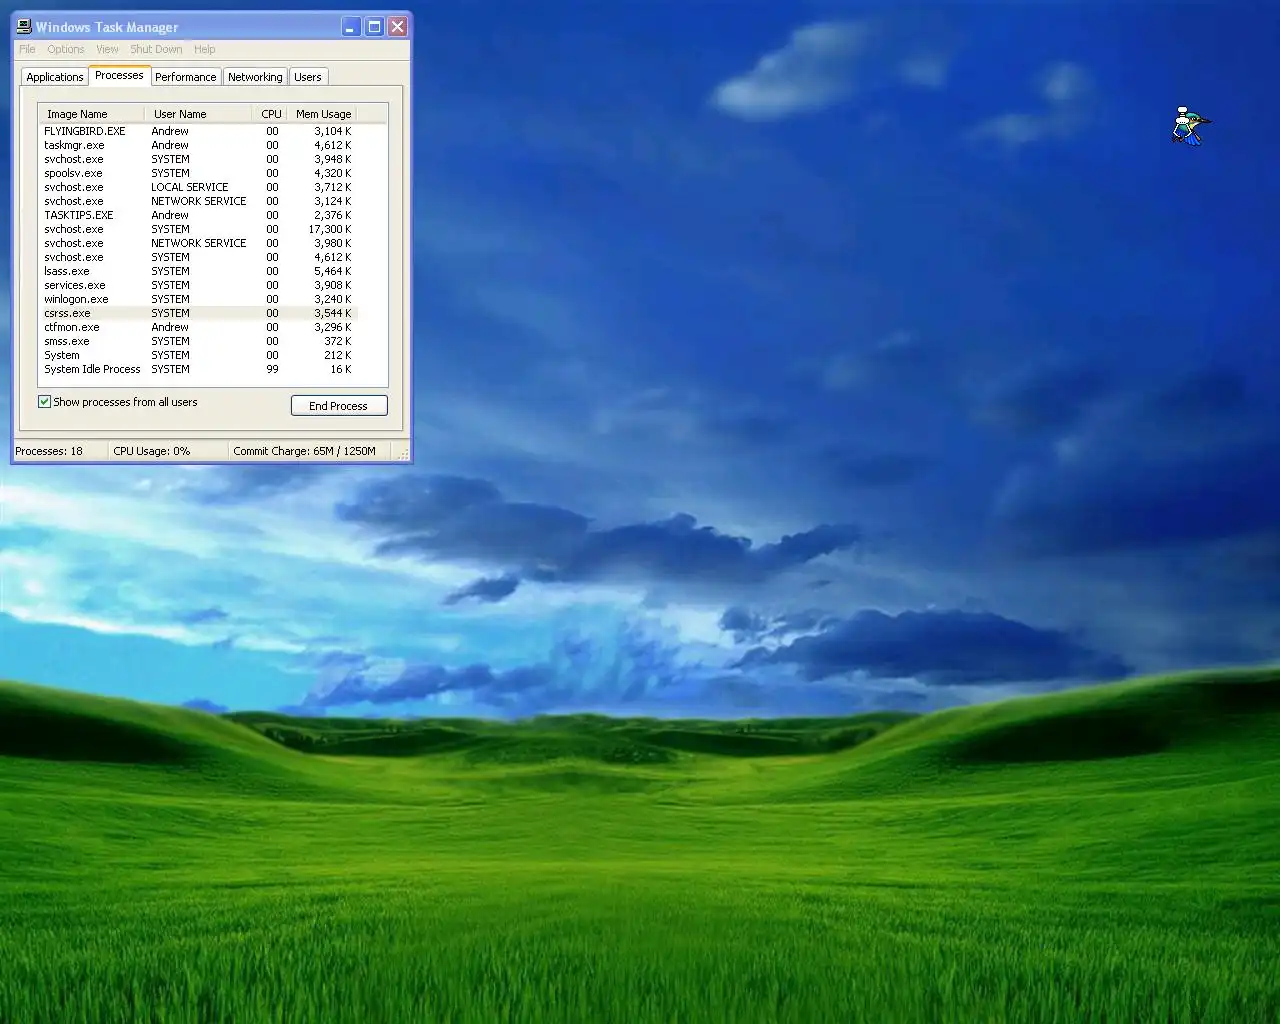Select the TASKTIPS.EXE process
The height and width of the screenshot is (1024, 1280).
click(x=198, y=215)
